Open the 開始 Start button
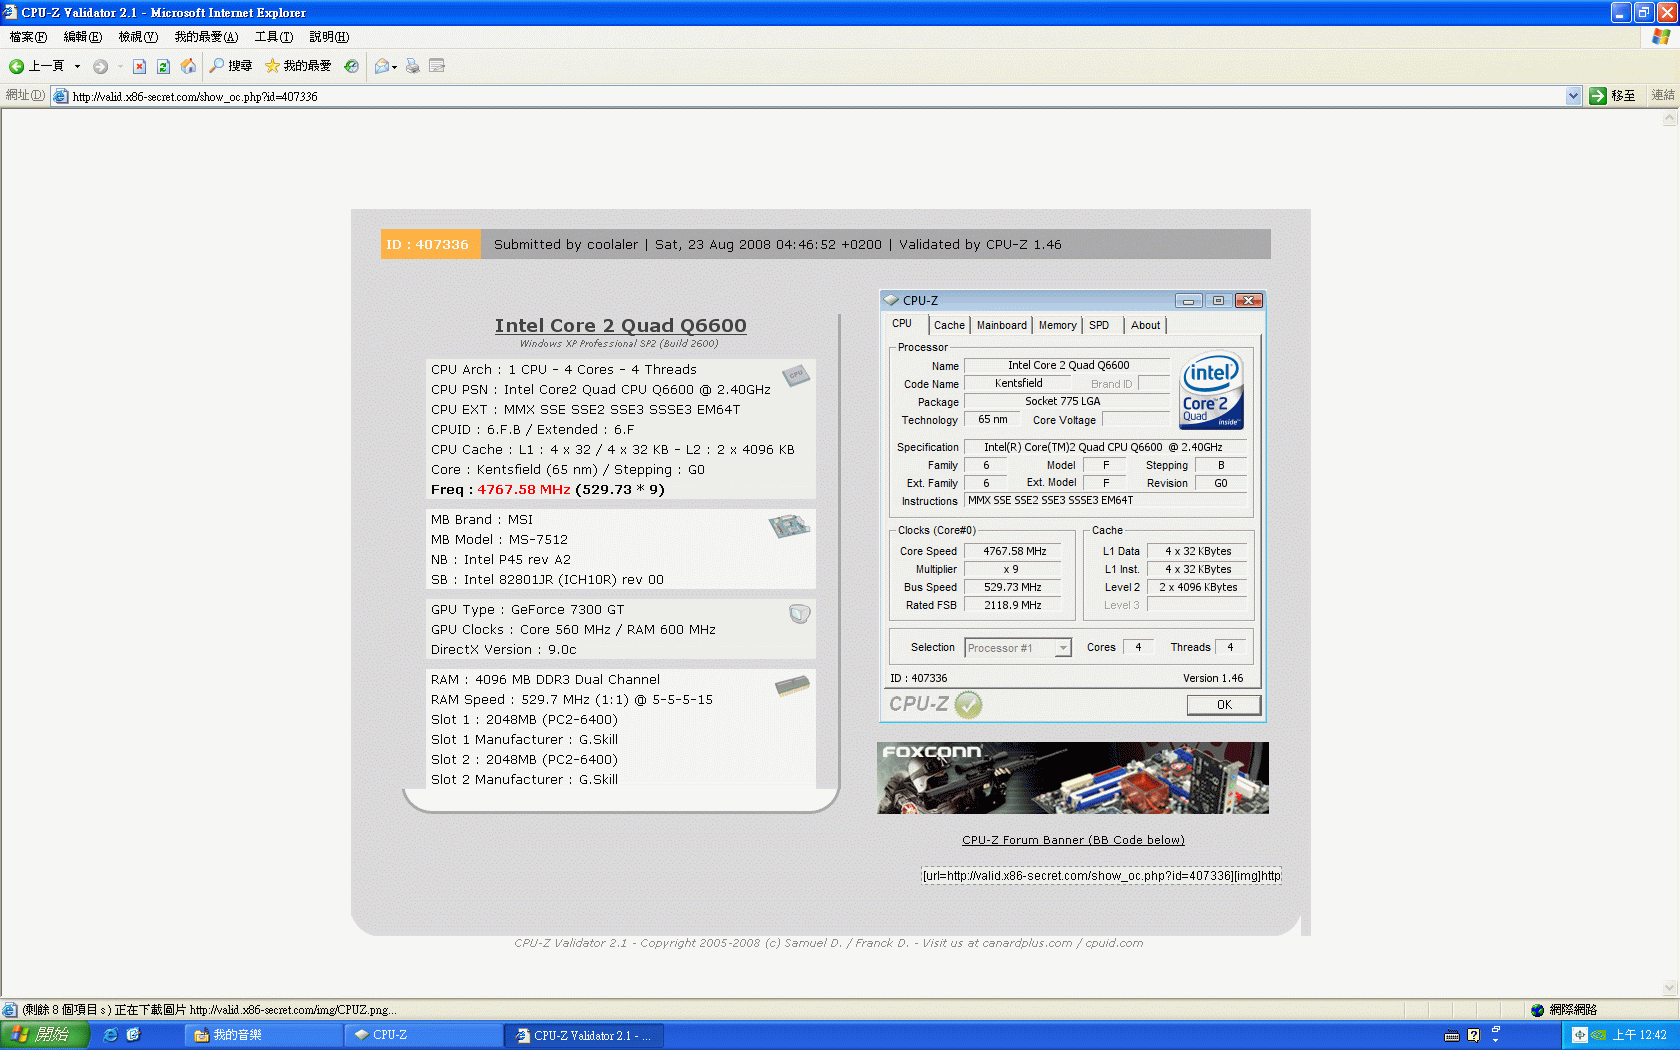The height and width of the screenshot is (1050, 1680). (44, 1035)
